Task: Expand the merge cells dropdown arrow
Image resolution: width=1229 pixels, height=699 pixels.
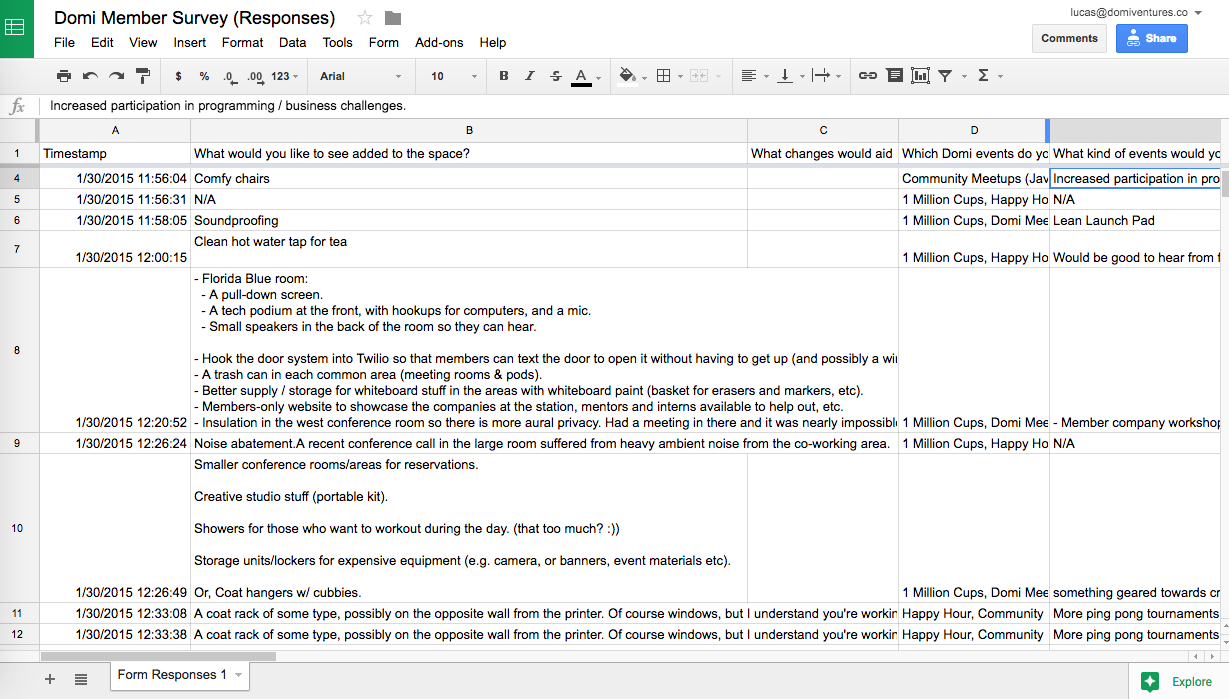Action: coord(717,77)
